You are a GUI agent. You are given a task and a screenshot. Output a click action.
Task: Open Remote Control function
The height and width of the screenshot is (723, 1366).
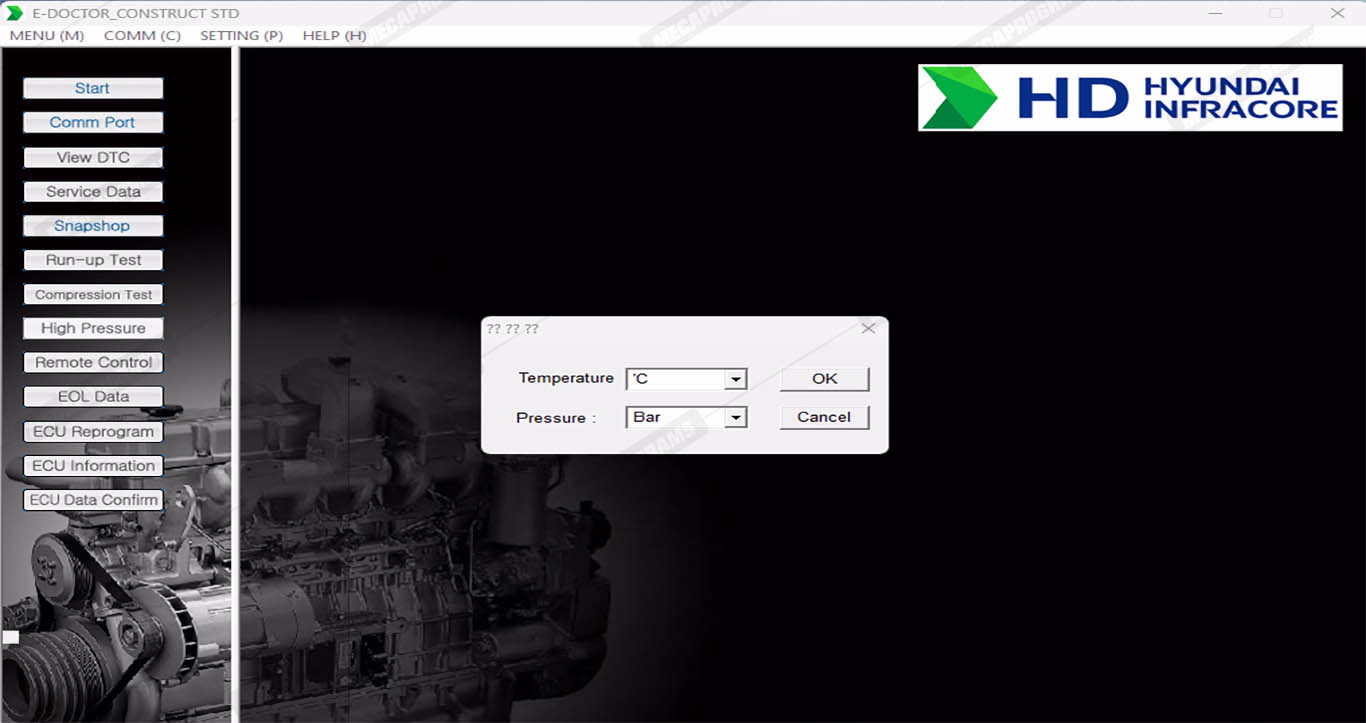(x=92, y=363)
